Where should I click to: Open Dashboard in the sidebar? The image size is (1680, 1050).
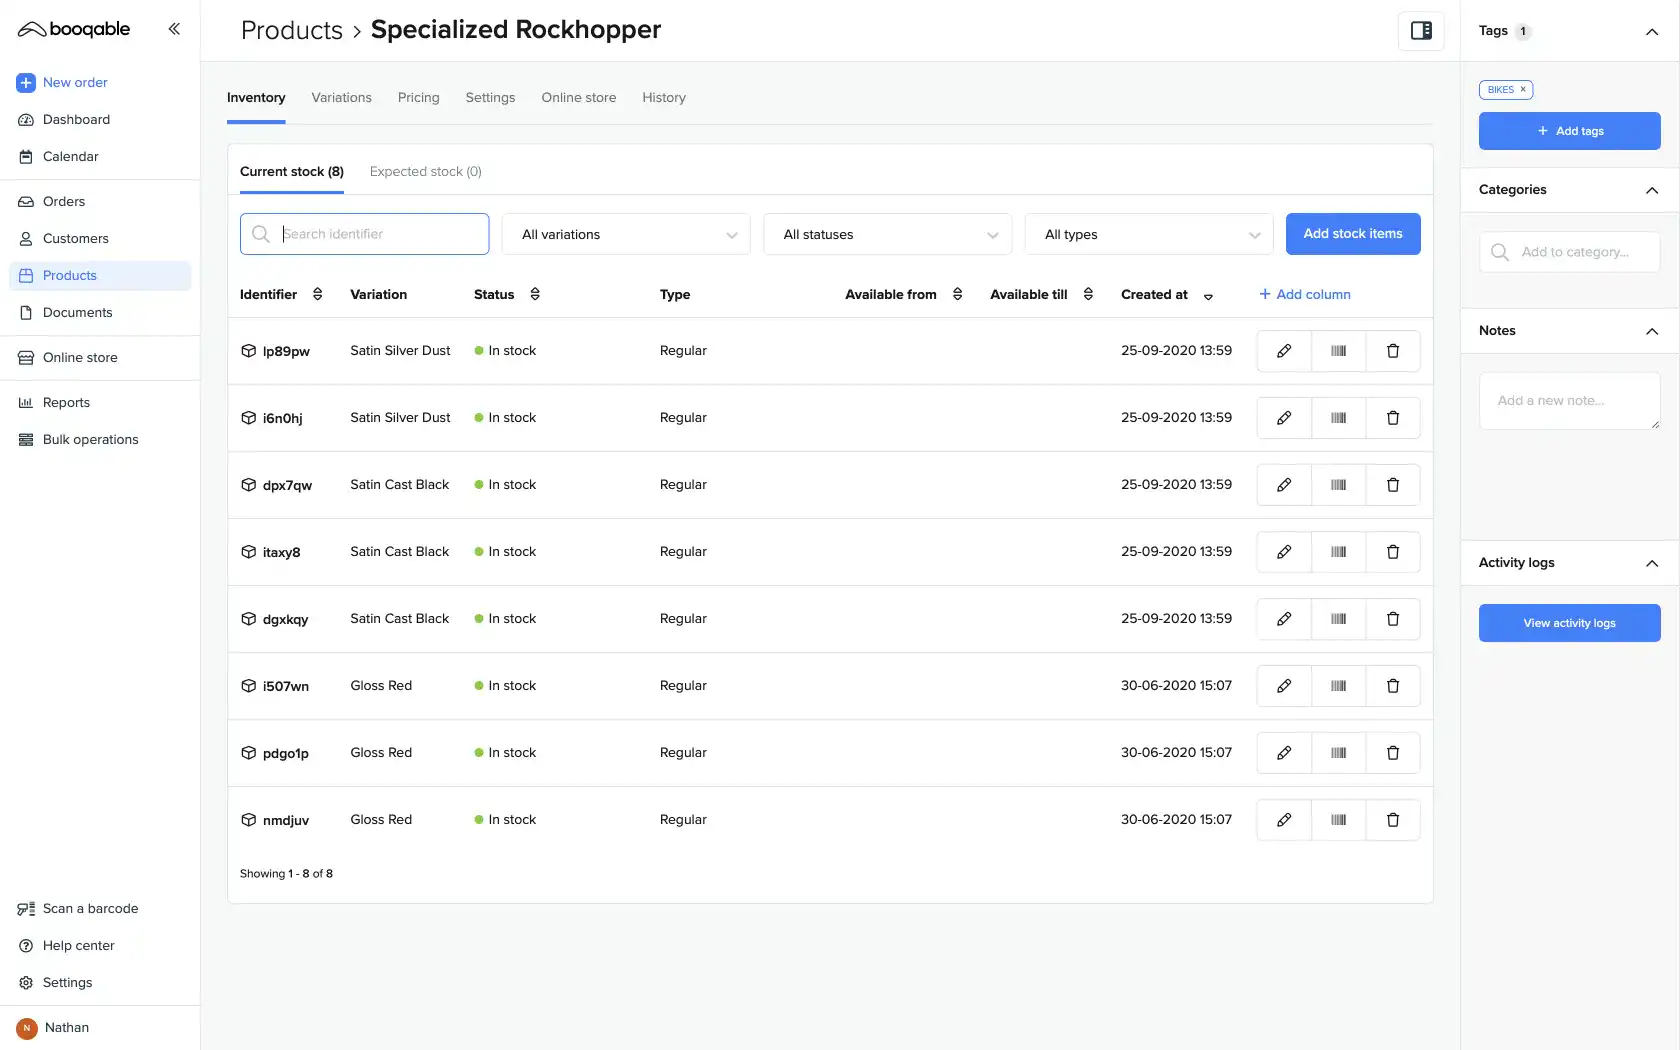[x=76, y=119]
